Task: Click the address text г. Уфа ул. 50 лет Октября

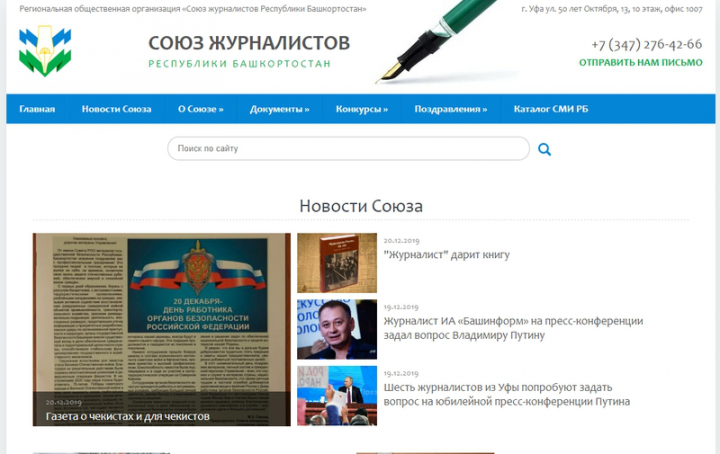Action: [x=612, y=9]
